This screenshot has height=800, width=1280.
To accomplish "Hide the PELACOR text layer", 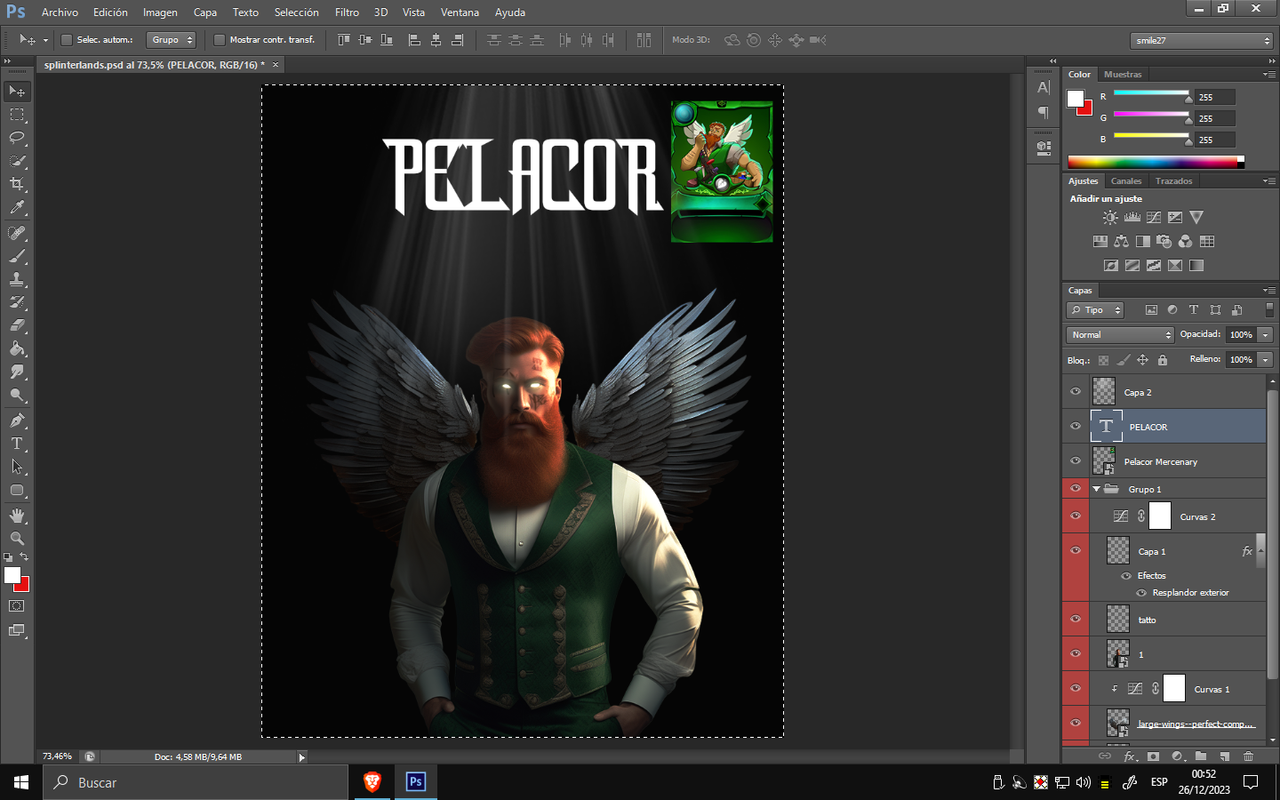I will (x=1076, y=426).
